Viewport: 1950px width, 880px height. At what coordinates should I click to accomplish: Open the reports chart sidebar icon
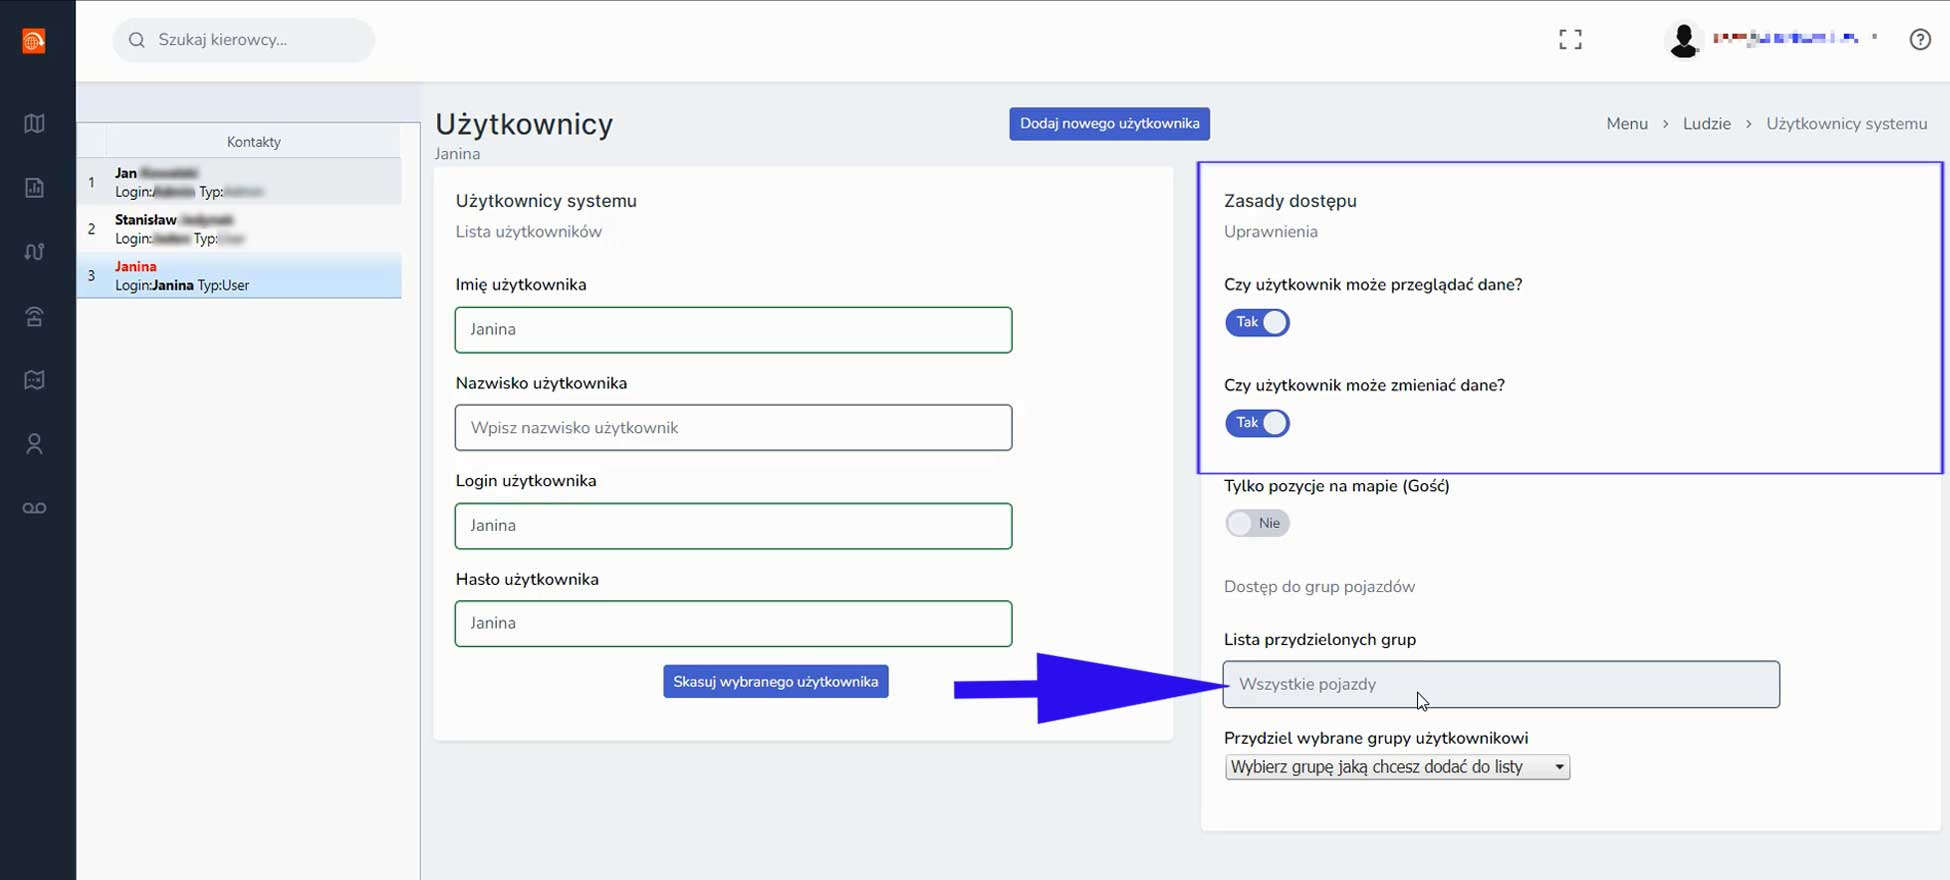click(x=34, y=188)
